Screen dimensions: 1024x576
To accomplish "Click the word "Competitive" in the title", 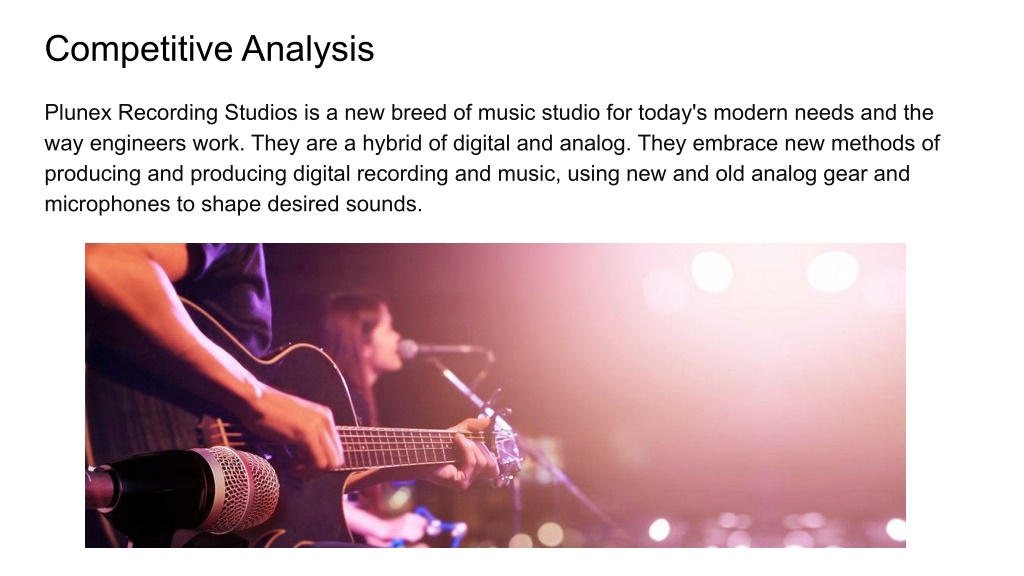I will (x=138, y=49).
